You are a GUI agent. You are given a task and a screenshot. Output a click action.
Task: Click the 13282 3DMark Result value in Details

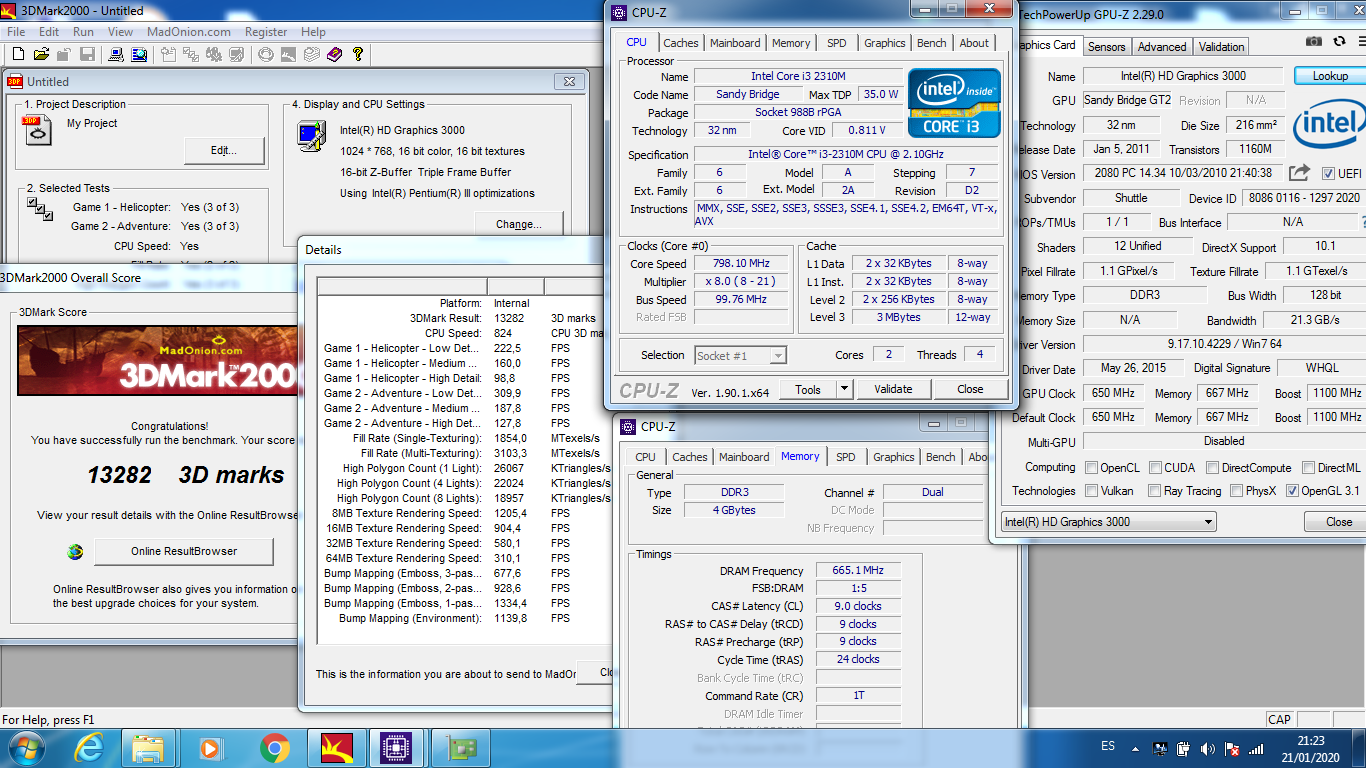coord(509,318)
